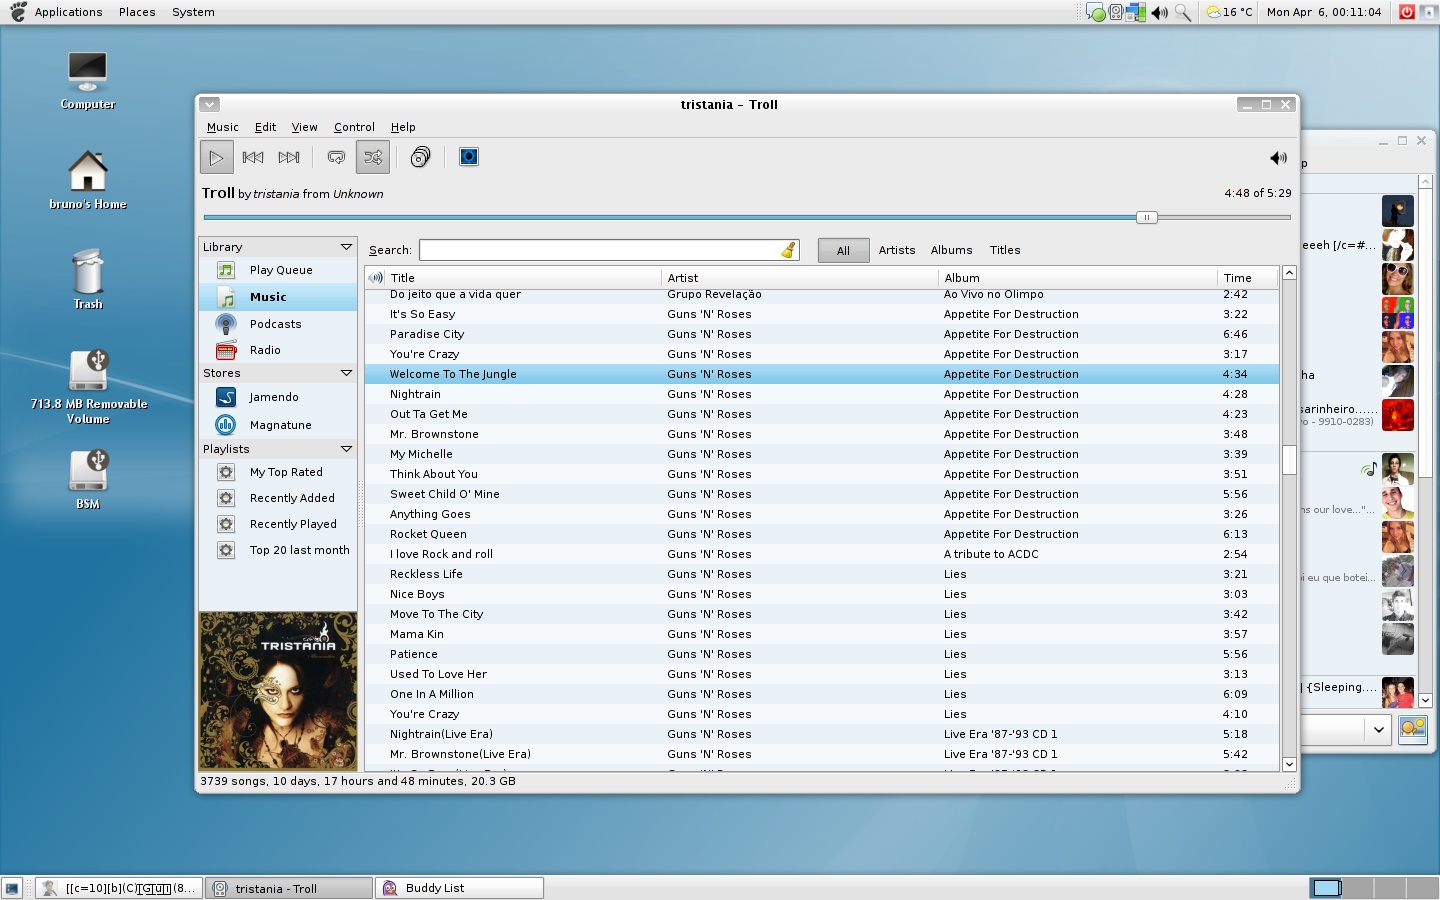
Task: Open bruno's Home desktop icon
Action: 88,180
